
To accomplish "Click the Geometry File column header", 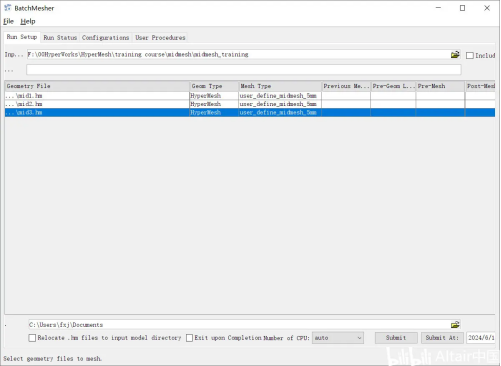I will coord(97,86).
